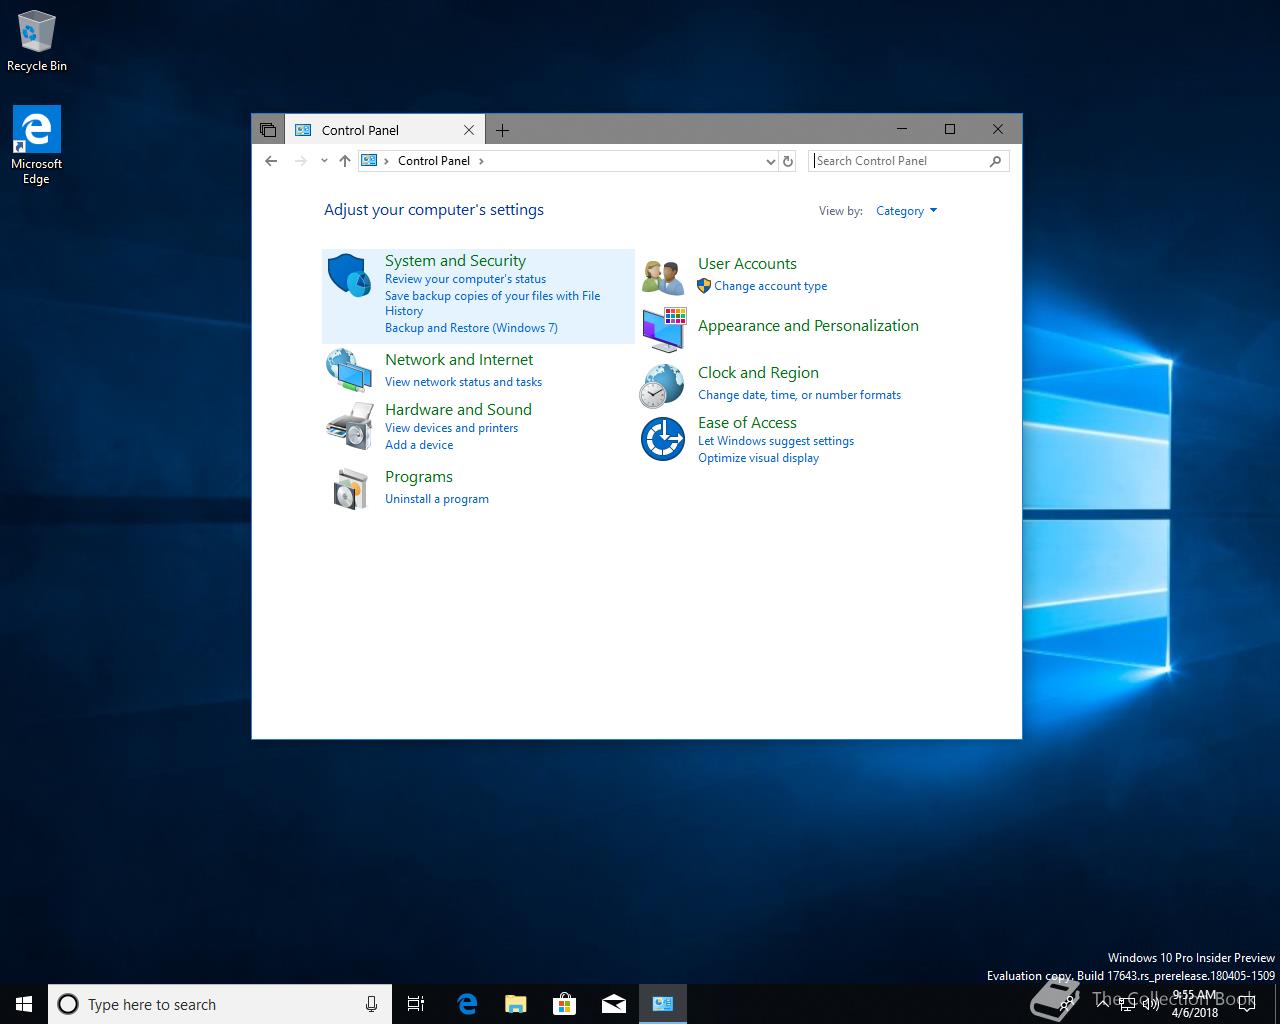This screenshot has height=1024, width=1280.
Task: Go up one level with Up arrow
Action: (x=345, y=161)
